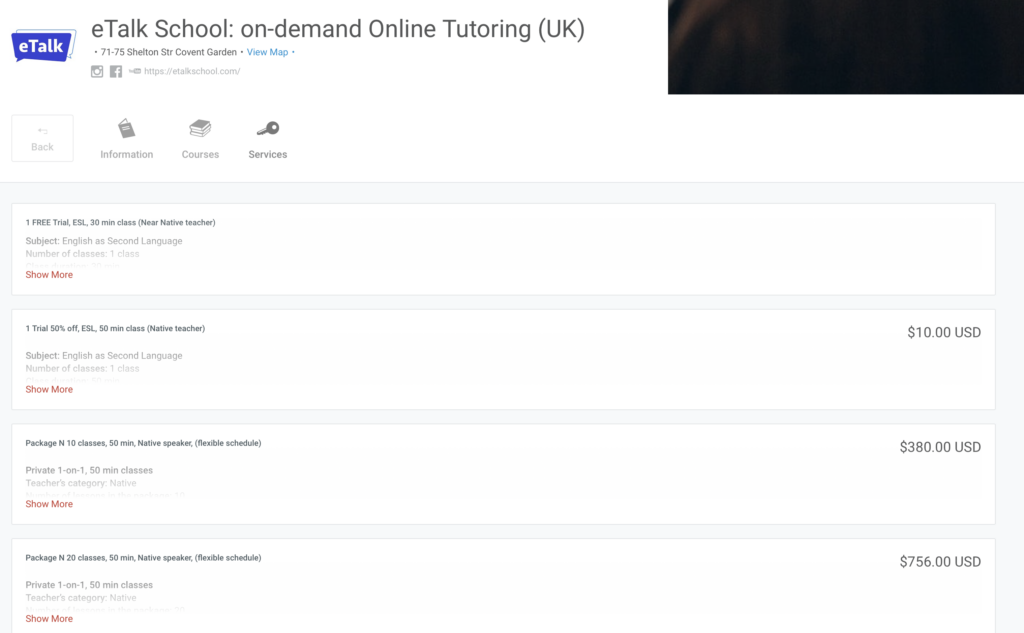
Task: Expand Show More for FREE Trial class
Action: click(x=49, y=275)
